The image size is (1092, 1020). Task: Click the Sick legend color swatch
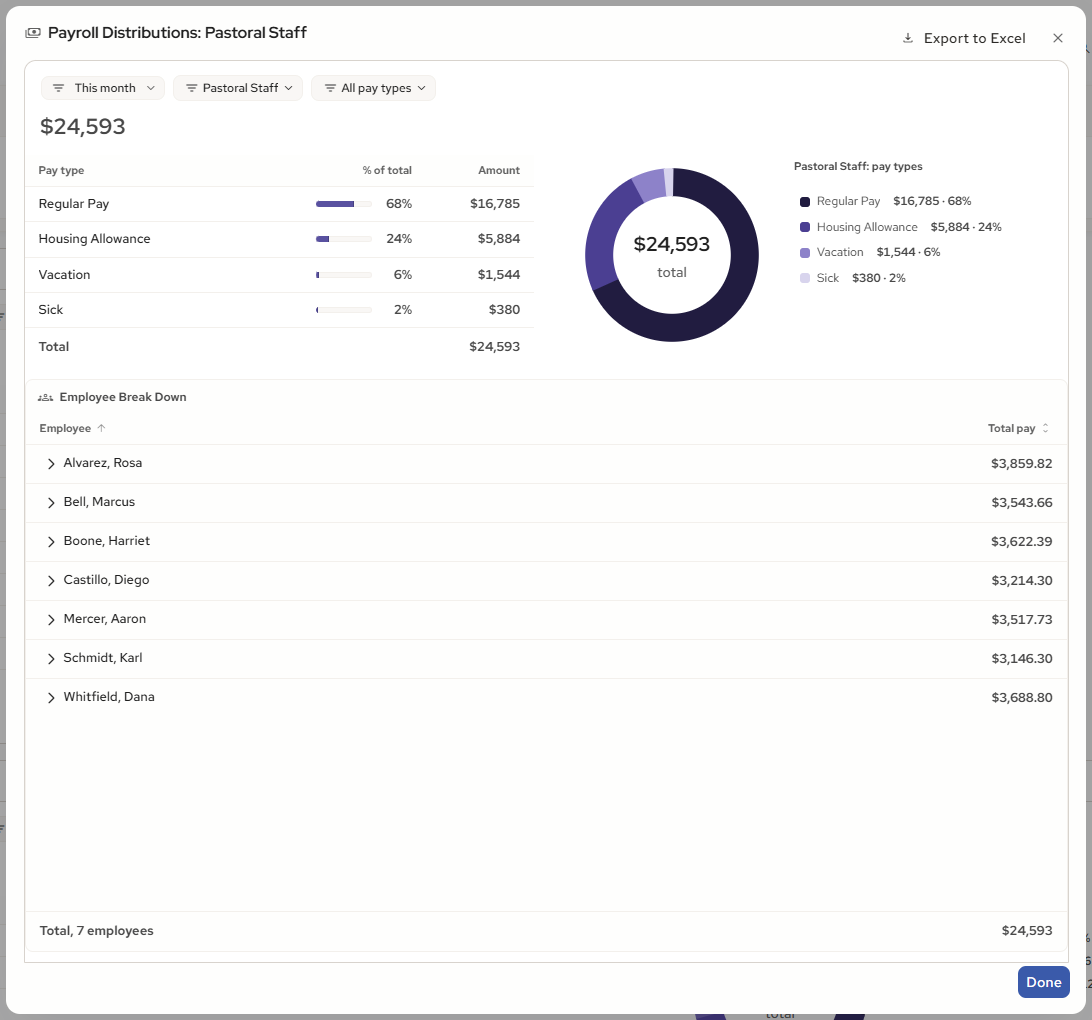tap(805, 278)
